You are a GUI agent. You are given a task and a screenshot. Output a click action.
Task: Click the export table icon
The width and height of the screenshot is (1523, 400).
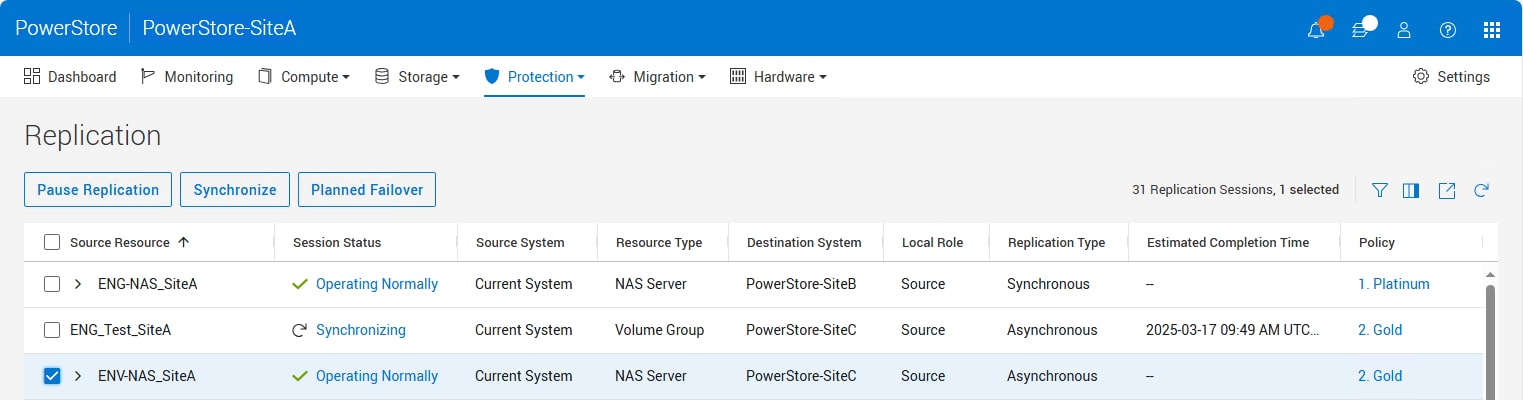1447,190
